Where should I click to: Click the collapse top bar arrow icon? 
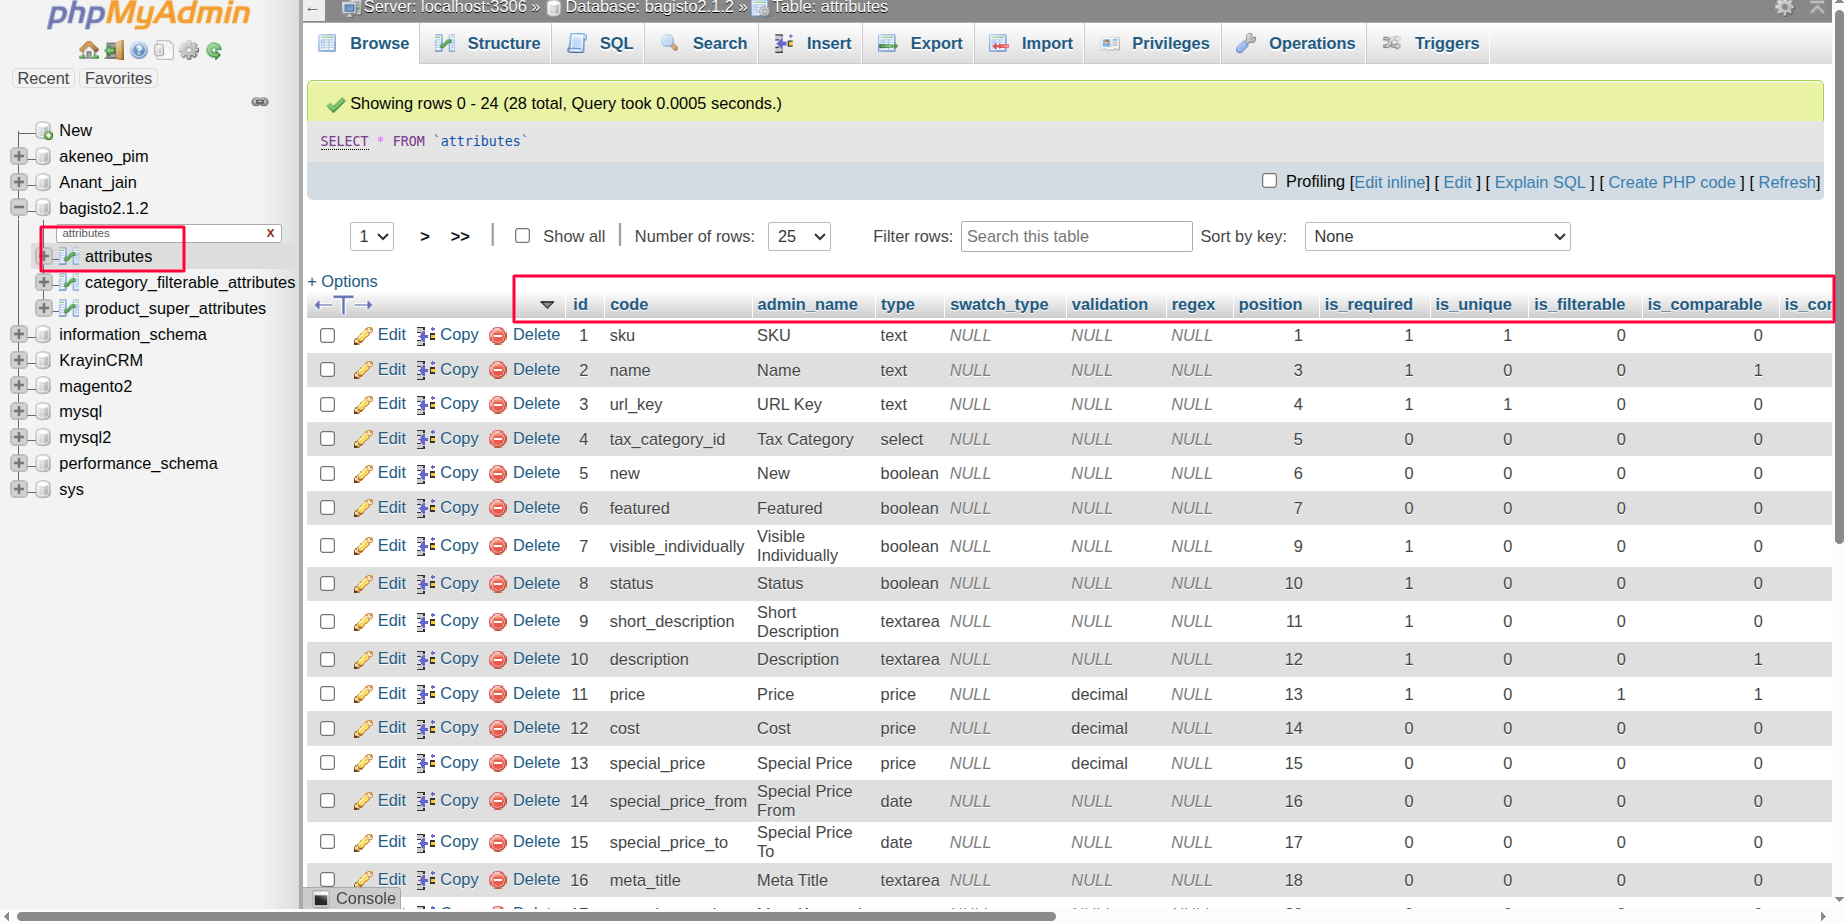pos(1817,7)
